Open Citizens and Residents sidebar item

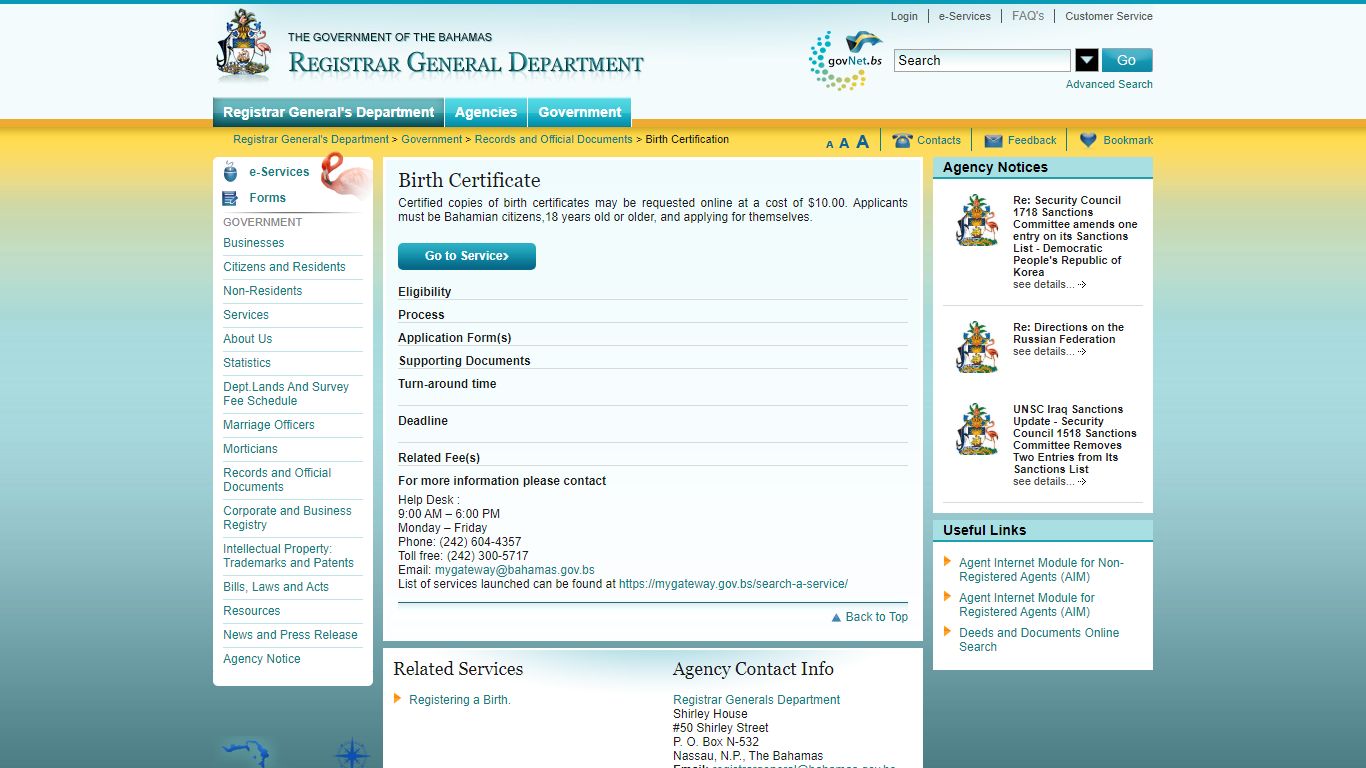click(284, 267)
